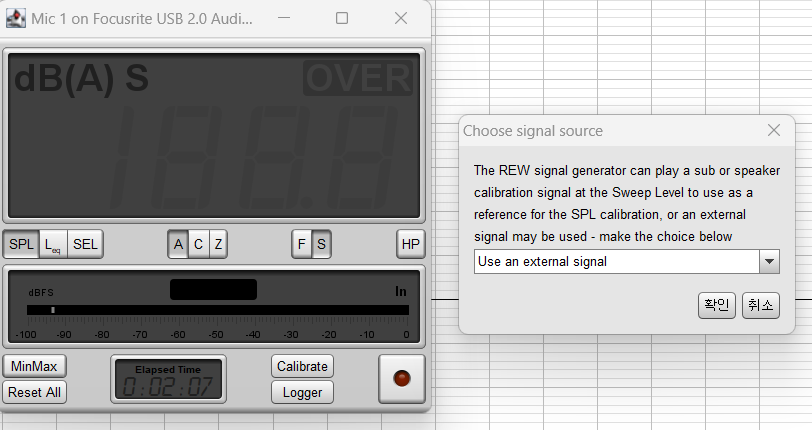Click the MinMax button

[34, 366]
